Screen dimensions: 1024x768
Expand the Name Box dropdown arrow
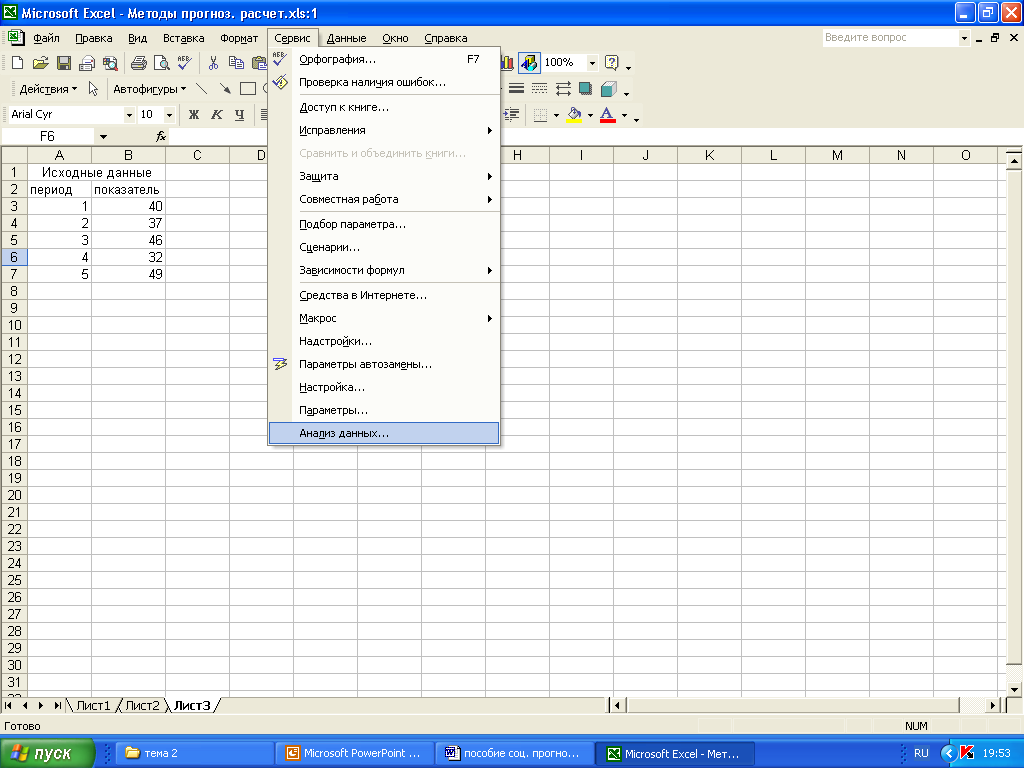[x=103, y=136]
